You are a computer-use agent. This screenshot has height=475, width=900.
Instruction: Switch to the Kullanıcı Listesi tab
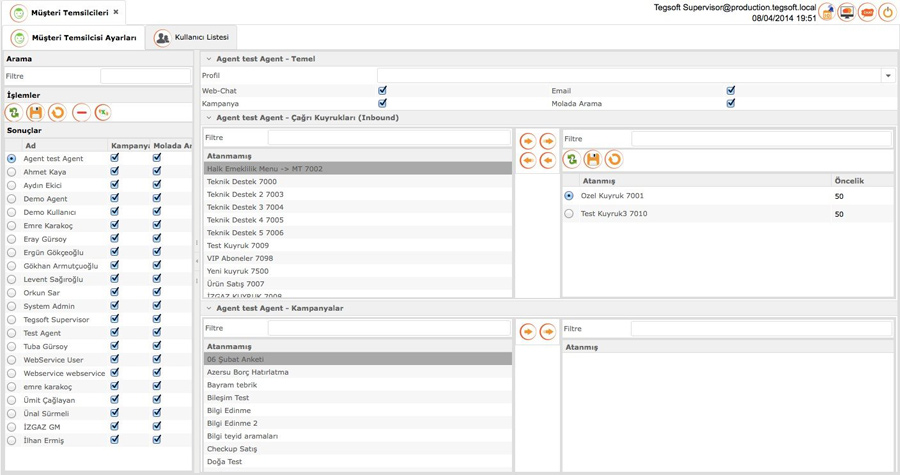191,37
